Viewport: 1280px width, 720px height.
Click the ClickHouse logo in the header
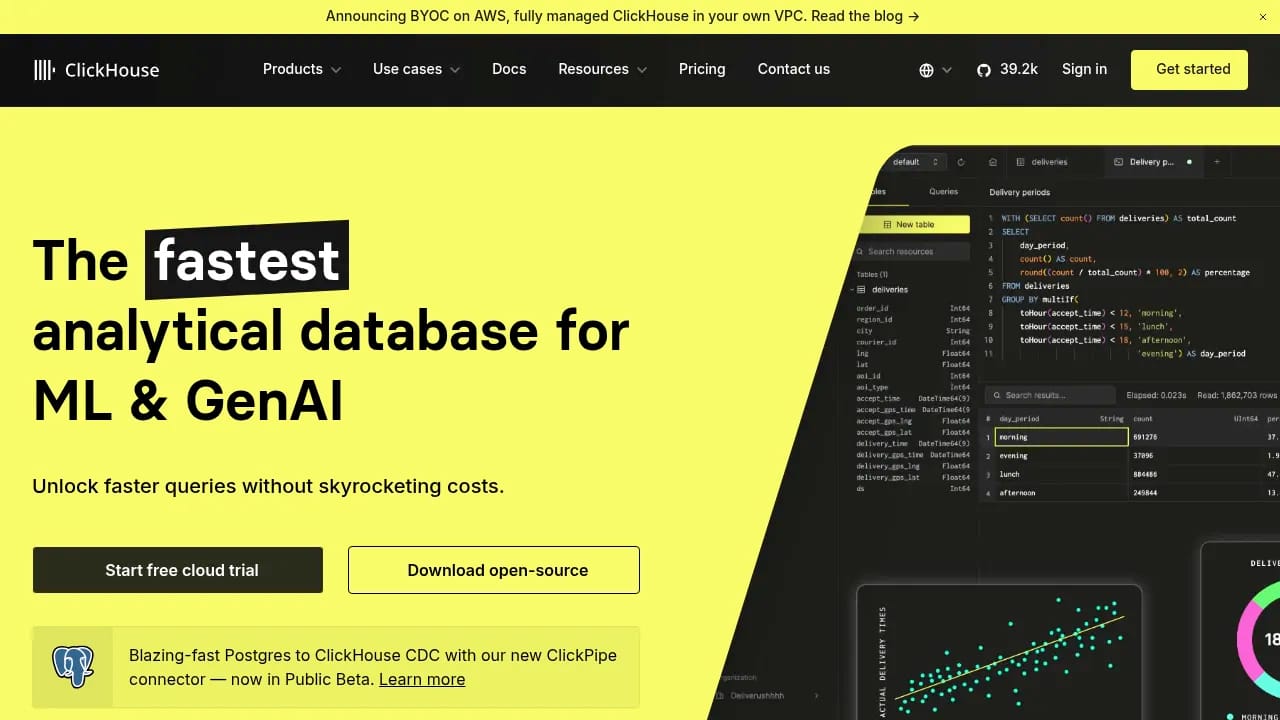[96, 70]
